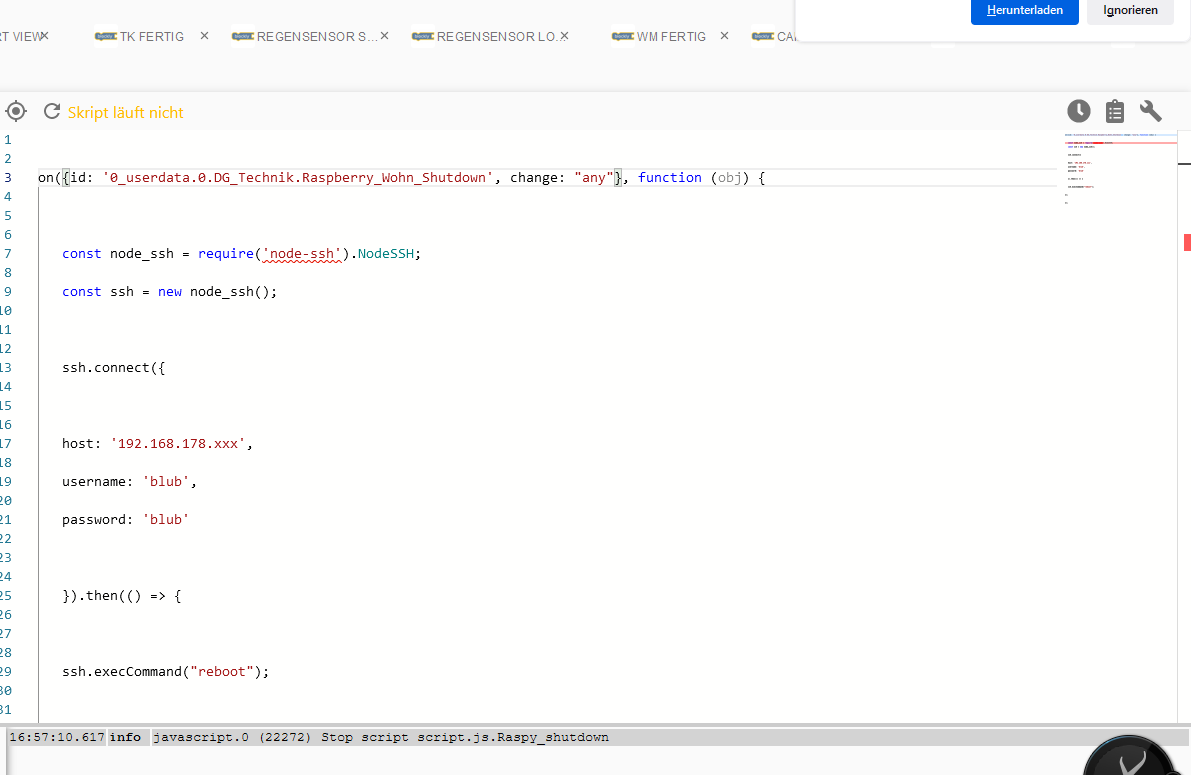The image size is (1191, 775).
Task: Click the 'info' log level label
Action: (125, 737)
